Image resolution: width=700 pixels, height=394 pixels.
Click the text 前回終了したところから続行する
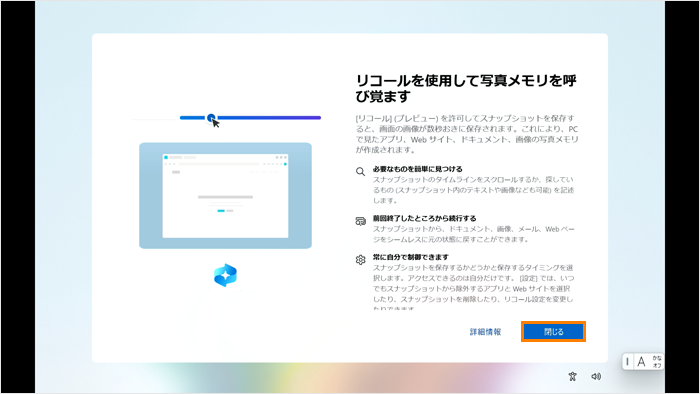point(425,218)
